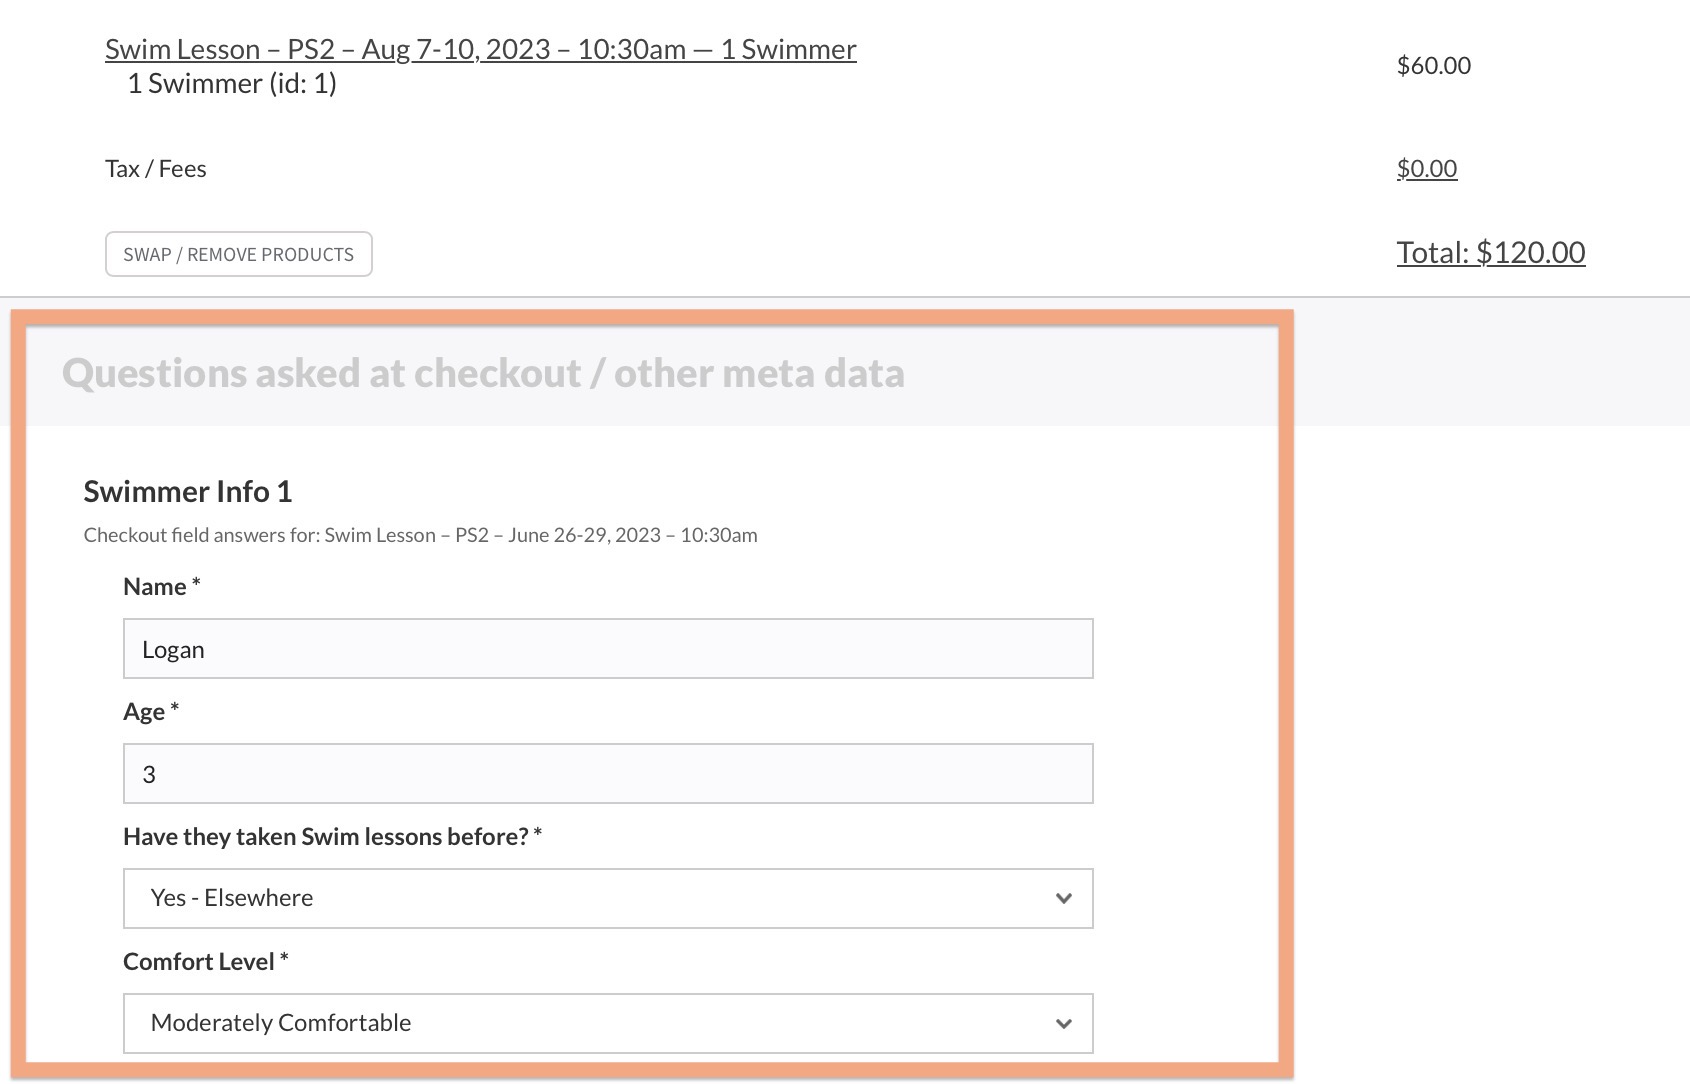Click the chevron arrow beside Moderately Comfortable
This screenshot has width=1690, height=1084.
[1063, 1024]
